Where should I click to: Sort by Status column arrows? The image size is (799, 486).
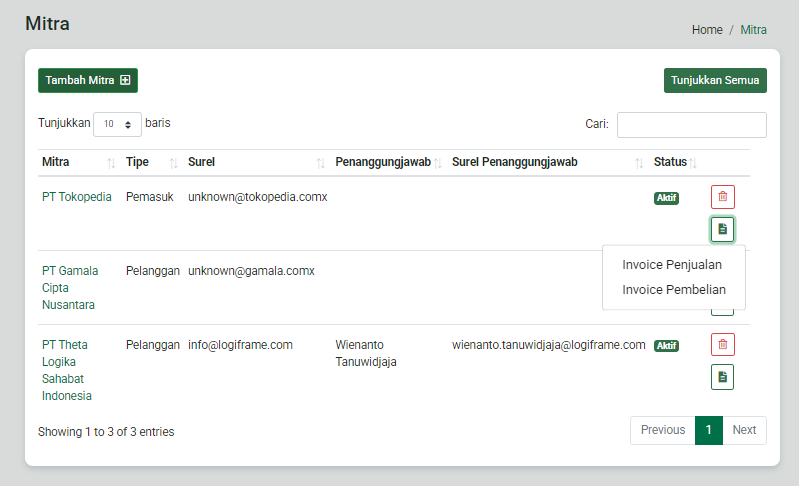[693, 163]
